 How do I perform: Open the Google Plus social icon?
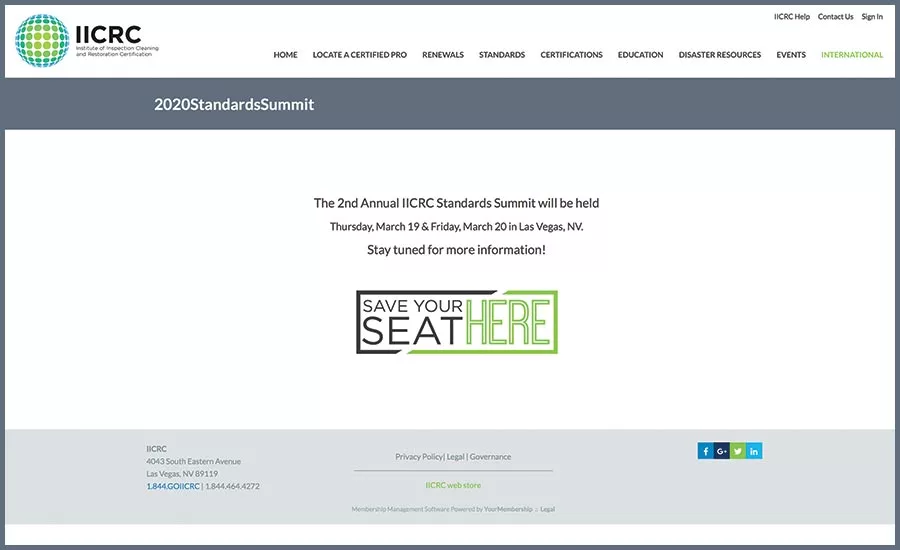tap(721, 451)
